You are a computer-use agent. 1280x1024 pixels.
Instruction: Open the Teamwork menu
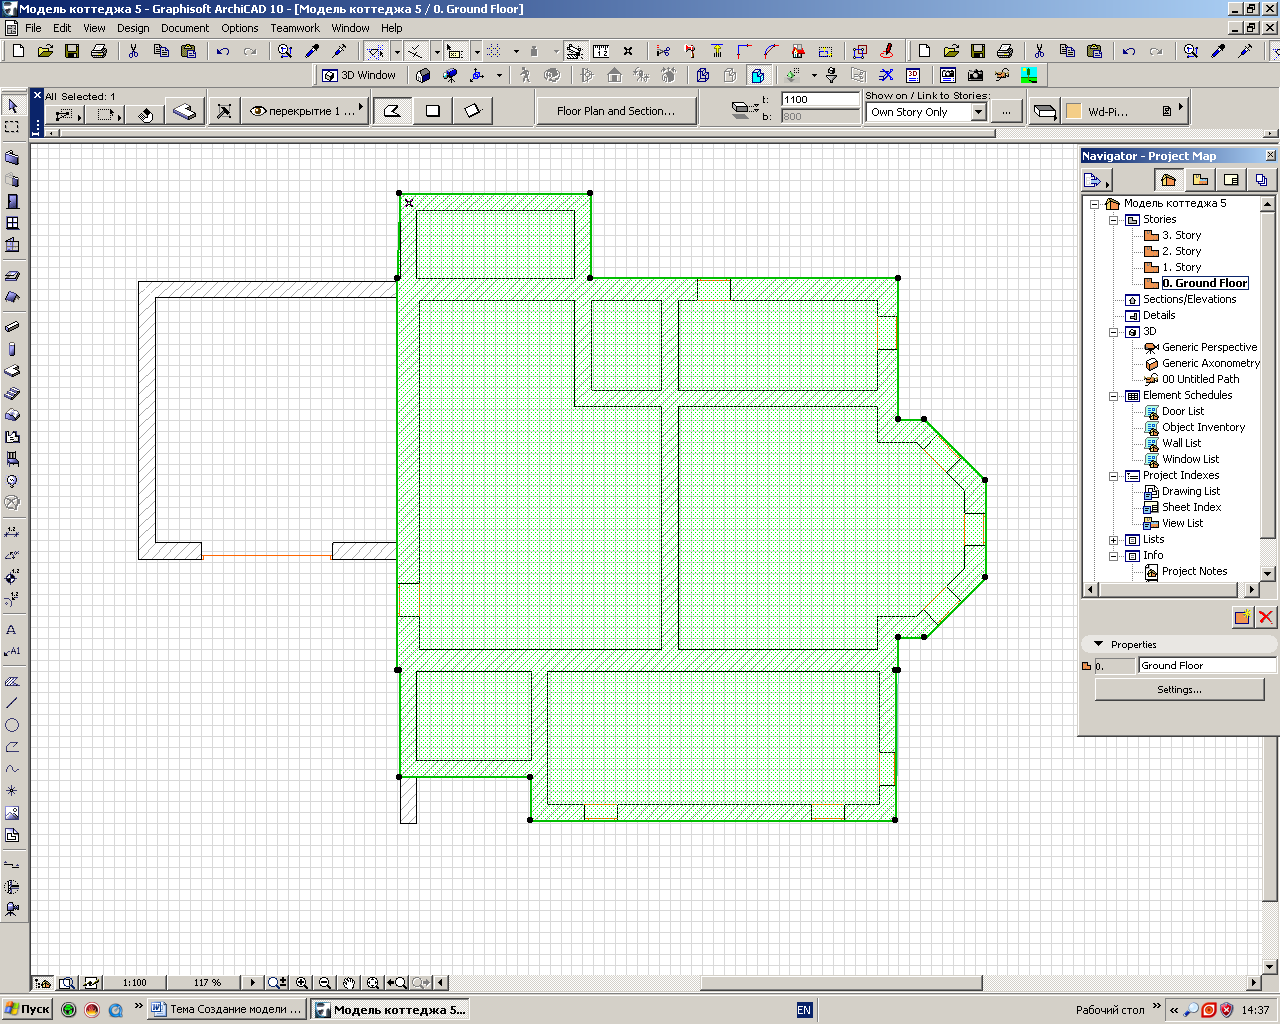pos(295,28)
